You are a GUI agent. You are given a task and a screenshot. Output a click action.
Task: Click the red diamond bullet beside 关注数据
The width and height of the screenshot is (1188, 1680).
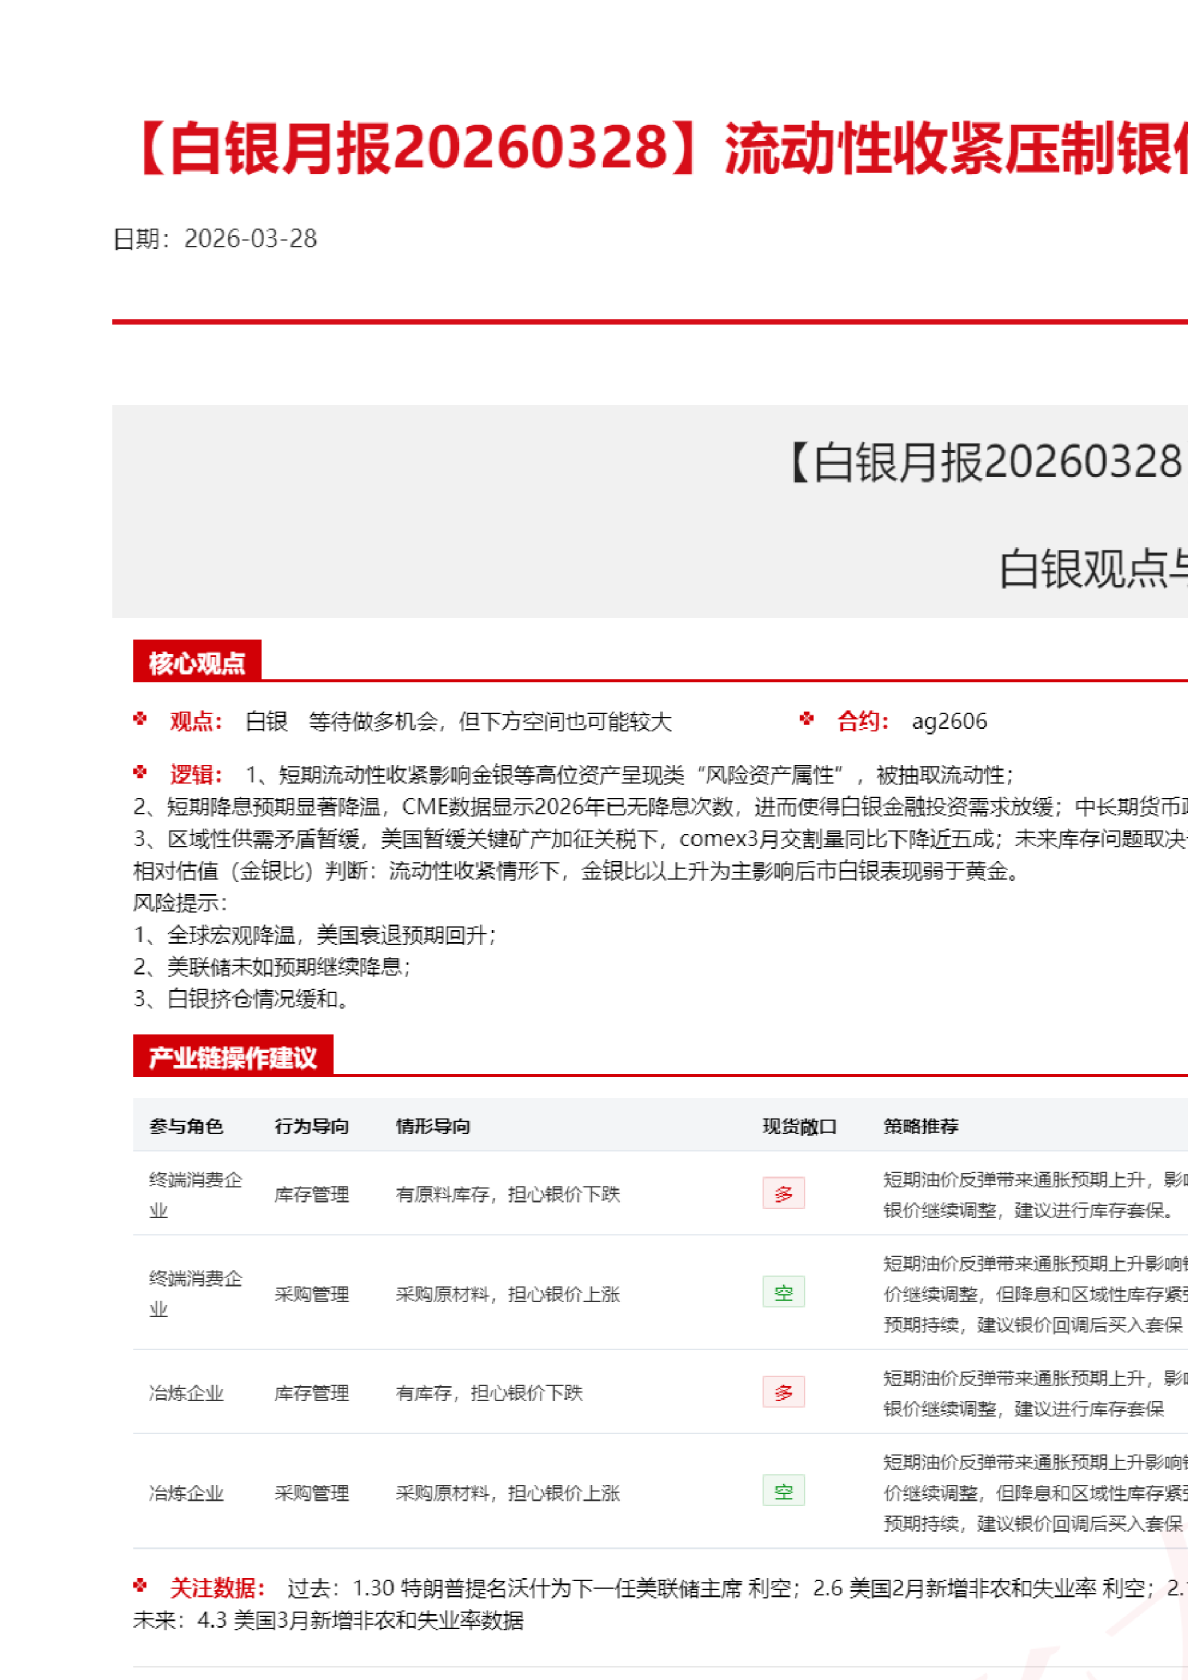coord(140,1586)
